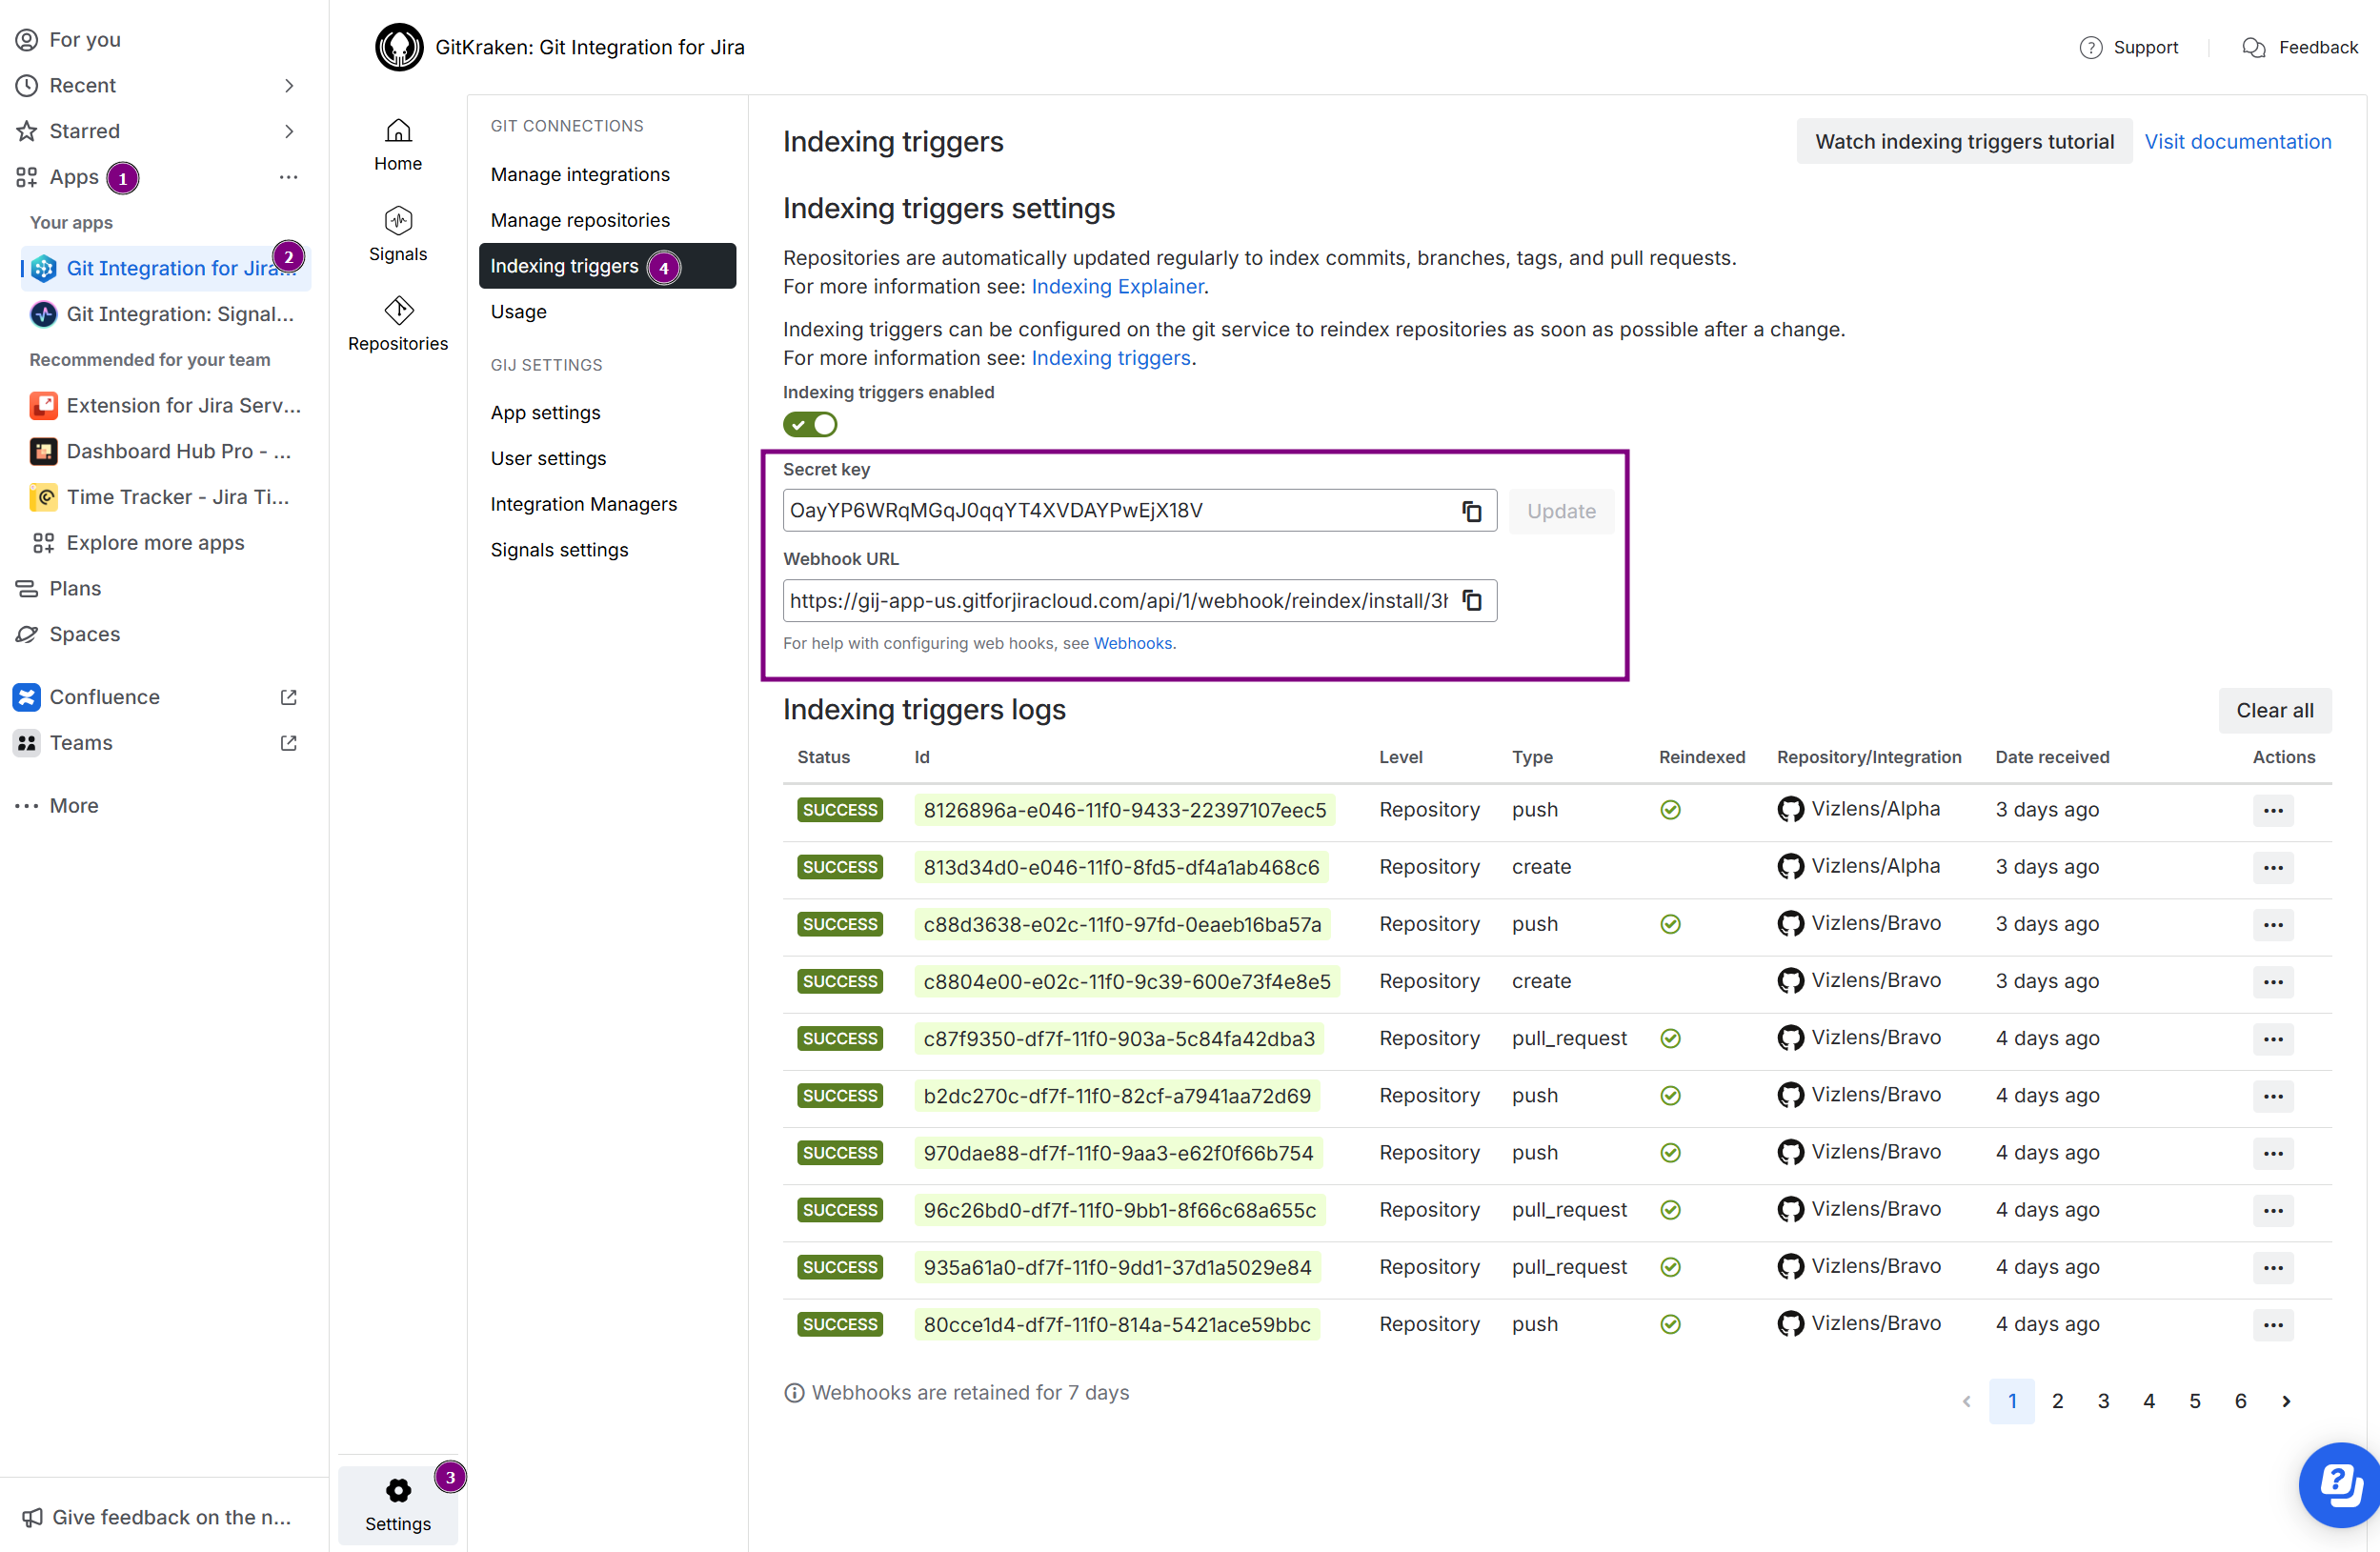The image size is (2380, 1552).
Task: Disable the Indexing triggers enabled toggle
Action: click(x=810, y=425)
